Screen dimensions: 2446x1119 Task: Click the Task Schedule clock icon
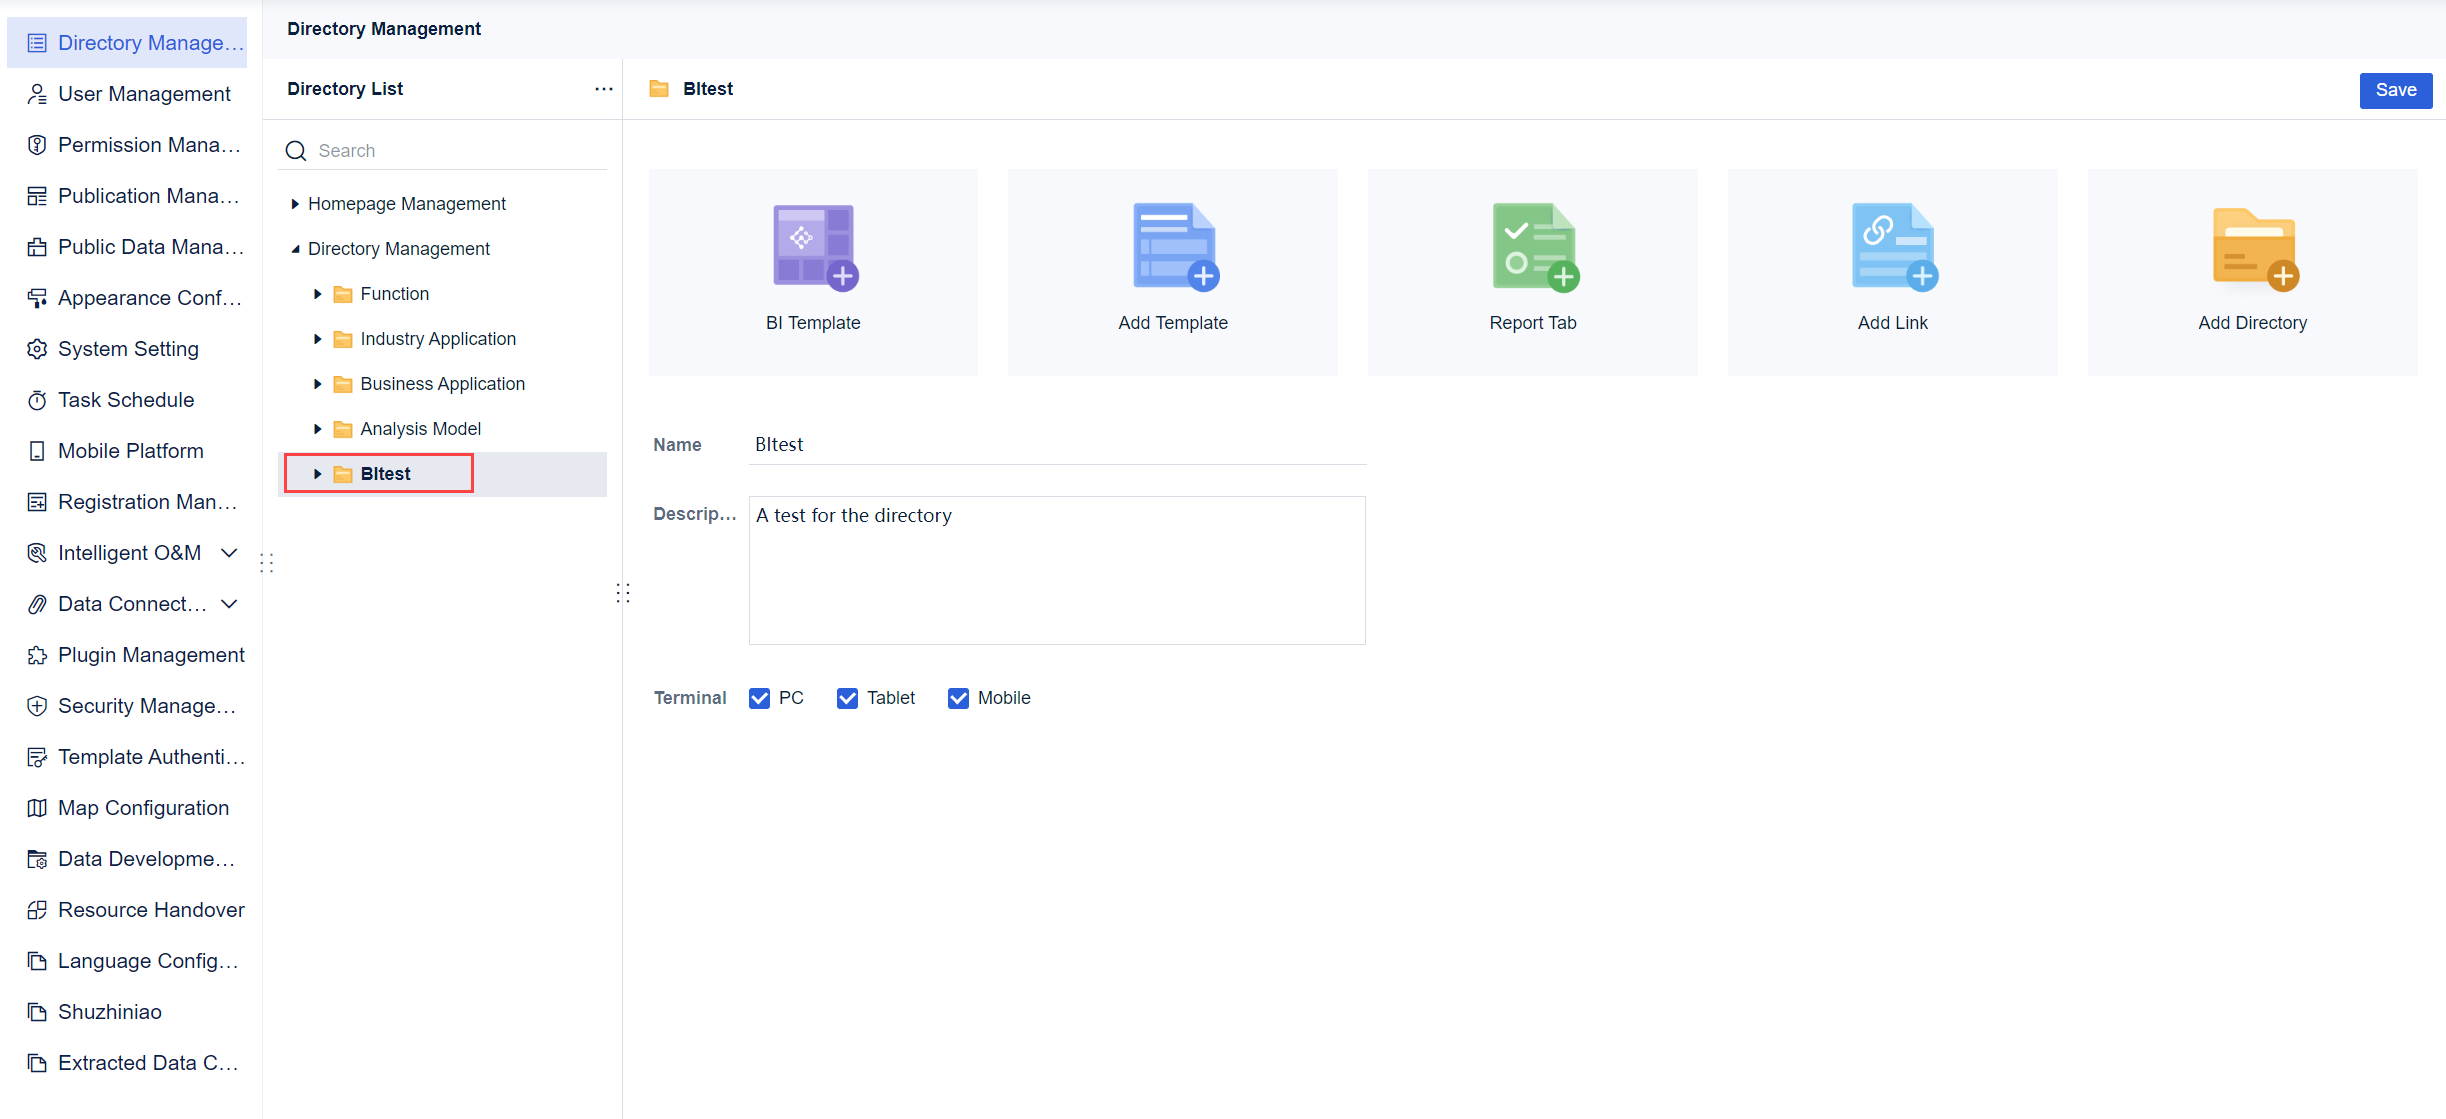click(37, 399)
